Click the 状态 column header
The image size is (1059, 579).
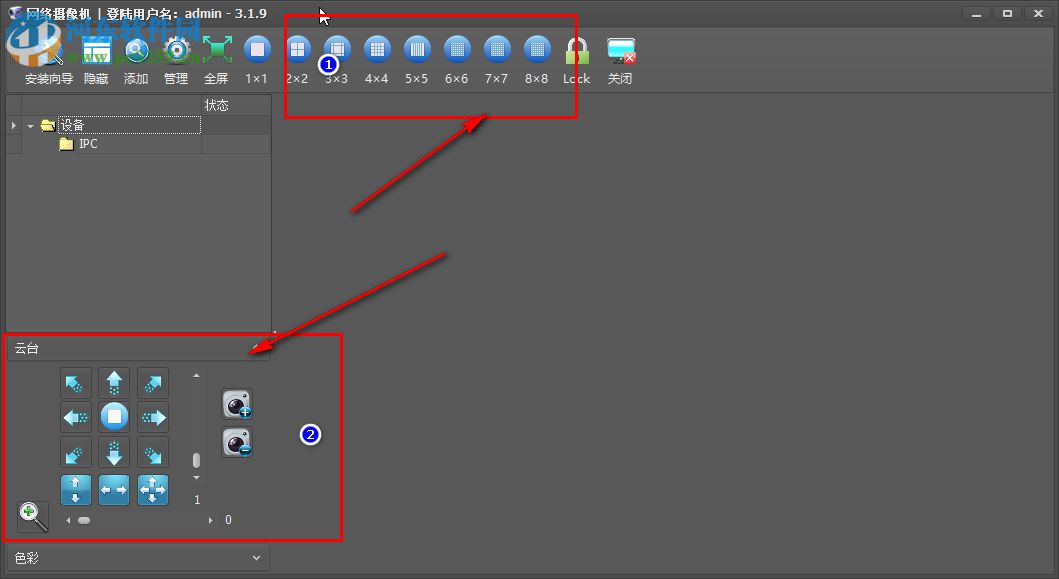tap(236, 105)
